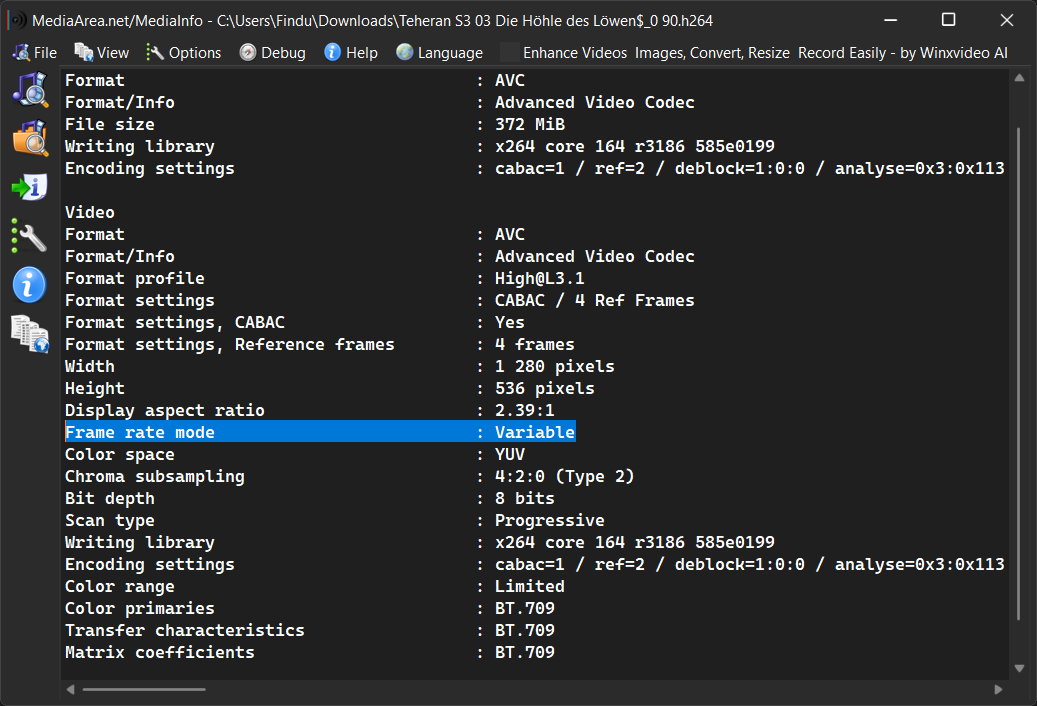1037x706 pixels.
Task: Click the Open File sidebar icon
Action: [30, 90]
